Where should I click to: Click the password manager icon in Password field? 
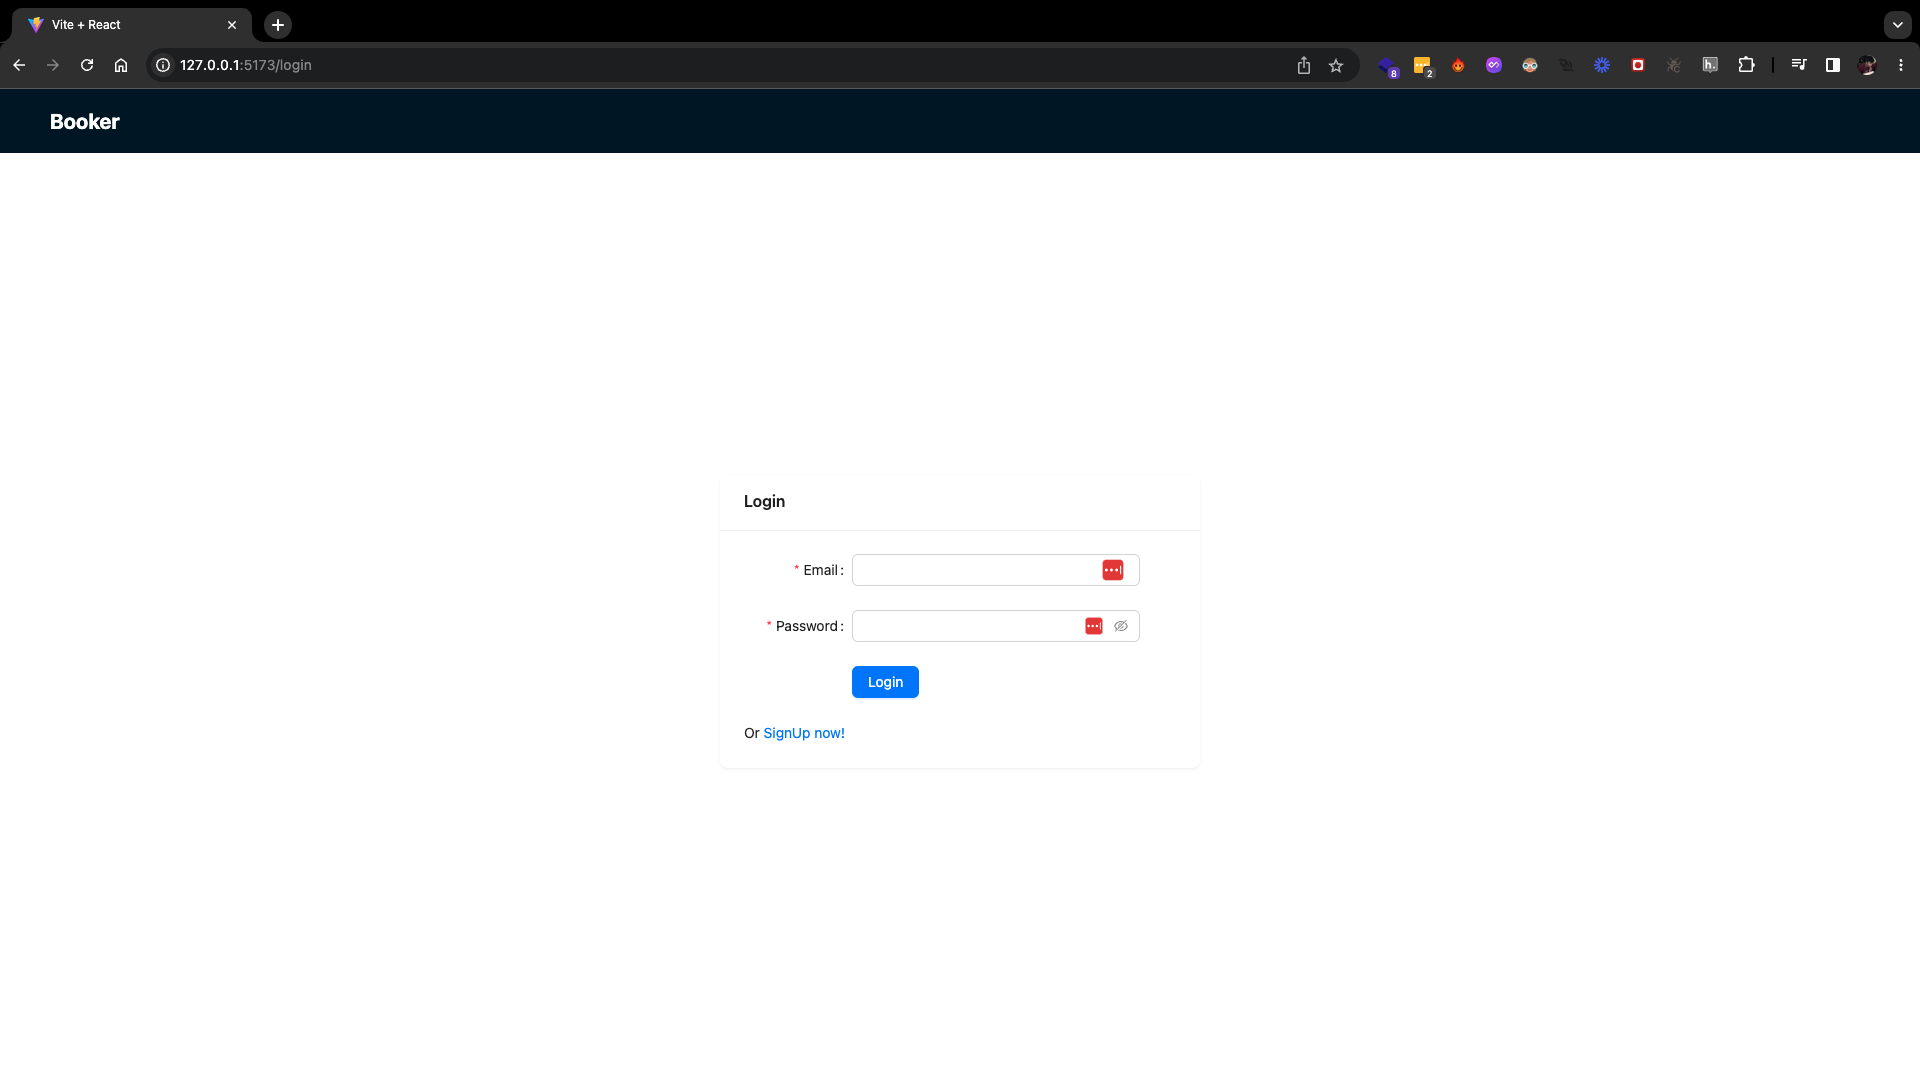click(x=1093, y=626)
